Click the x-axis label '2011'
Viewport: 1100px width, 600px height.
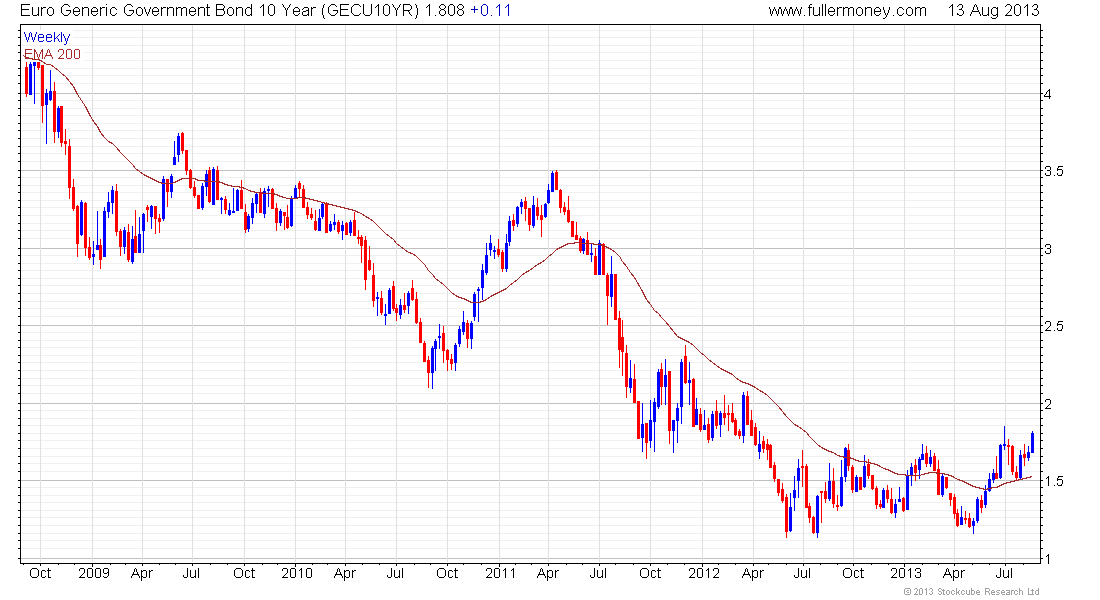click(501, 573)
